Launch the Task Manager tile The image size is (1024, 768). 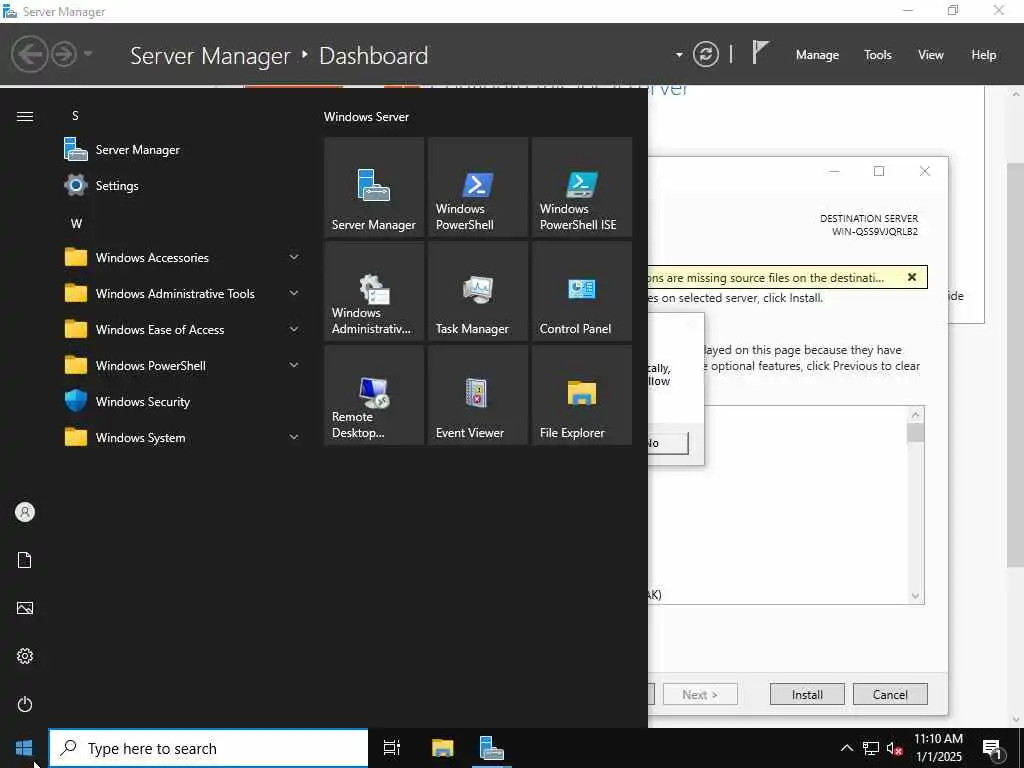pos(477,291)
